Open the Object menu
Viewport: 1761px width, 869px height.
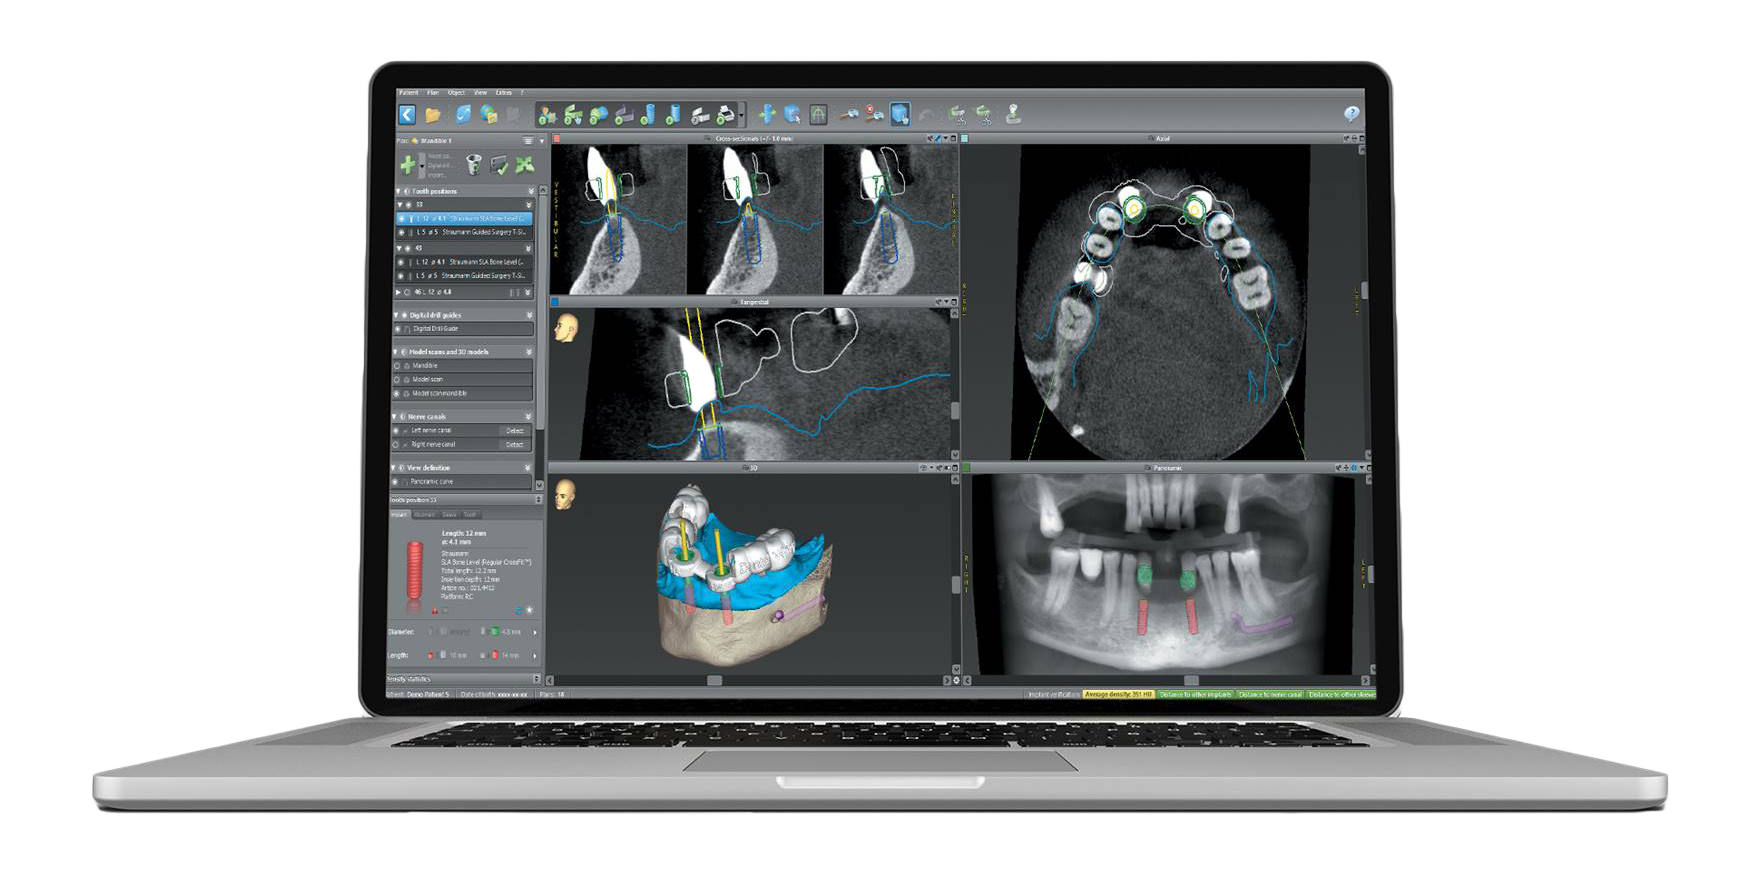tap(456, 92)
